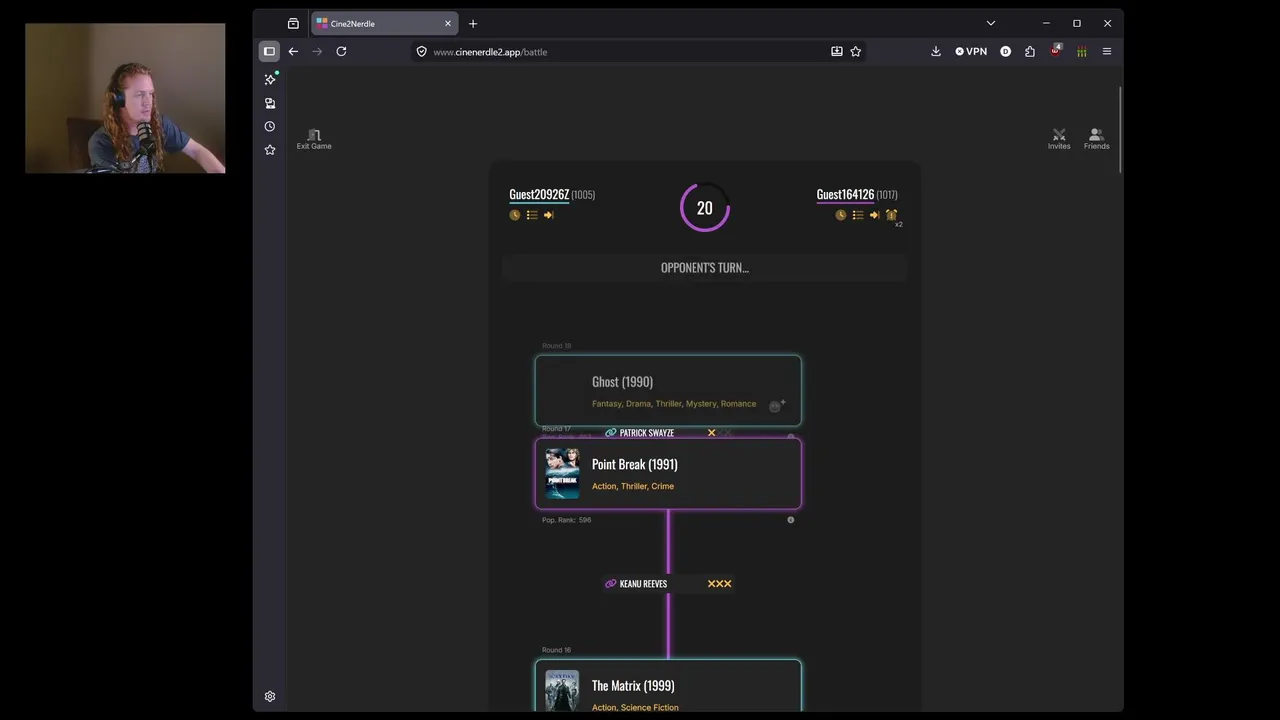Click the VPN toolbar button

coord(971,51)
